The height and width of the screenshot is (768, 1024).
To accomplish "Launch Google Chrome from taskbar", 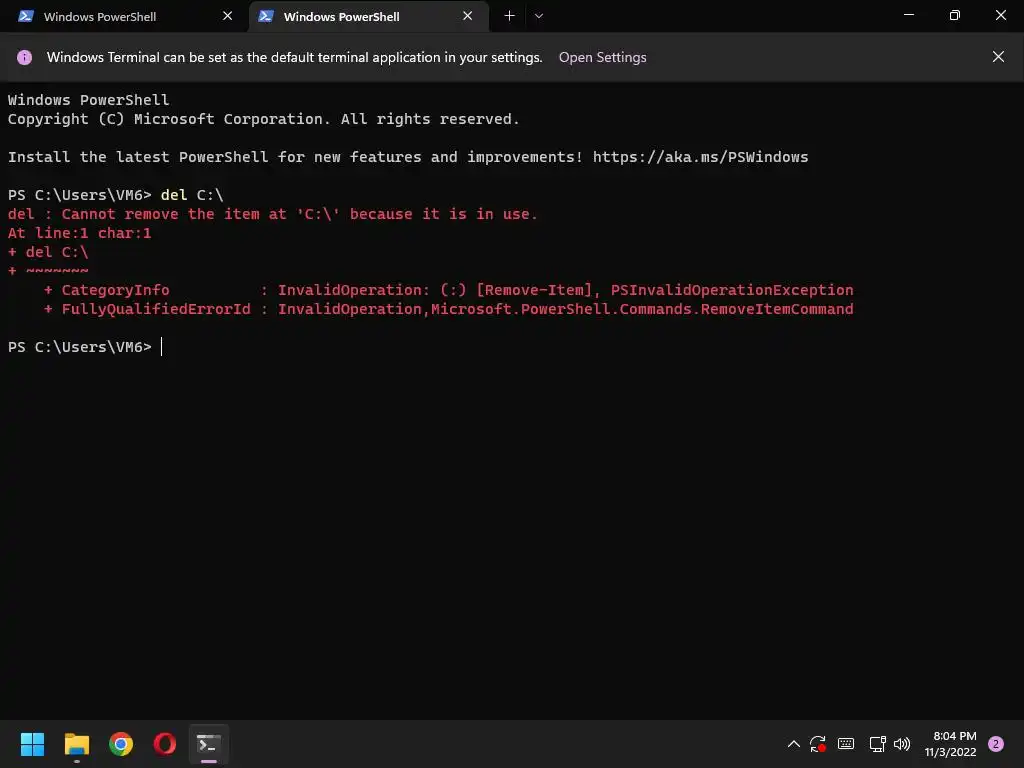I will (x=121, y=744).
